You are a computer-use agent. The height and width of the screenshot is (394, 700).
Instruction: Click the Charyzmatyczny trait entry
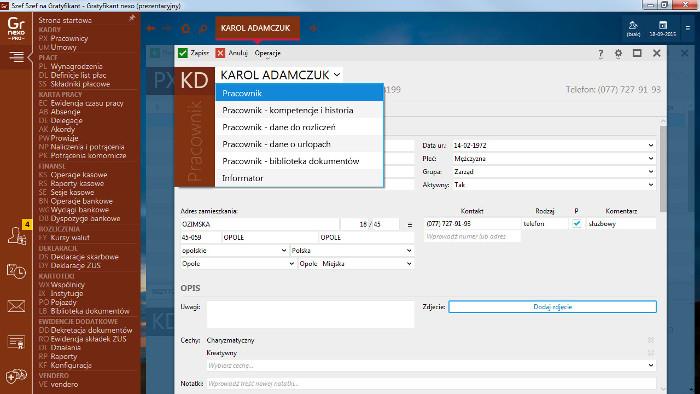230,340
